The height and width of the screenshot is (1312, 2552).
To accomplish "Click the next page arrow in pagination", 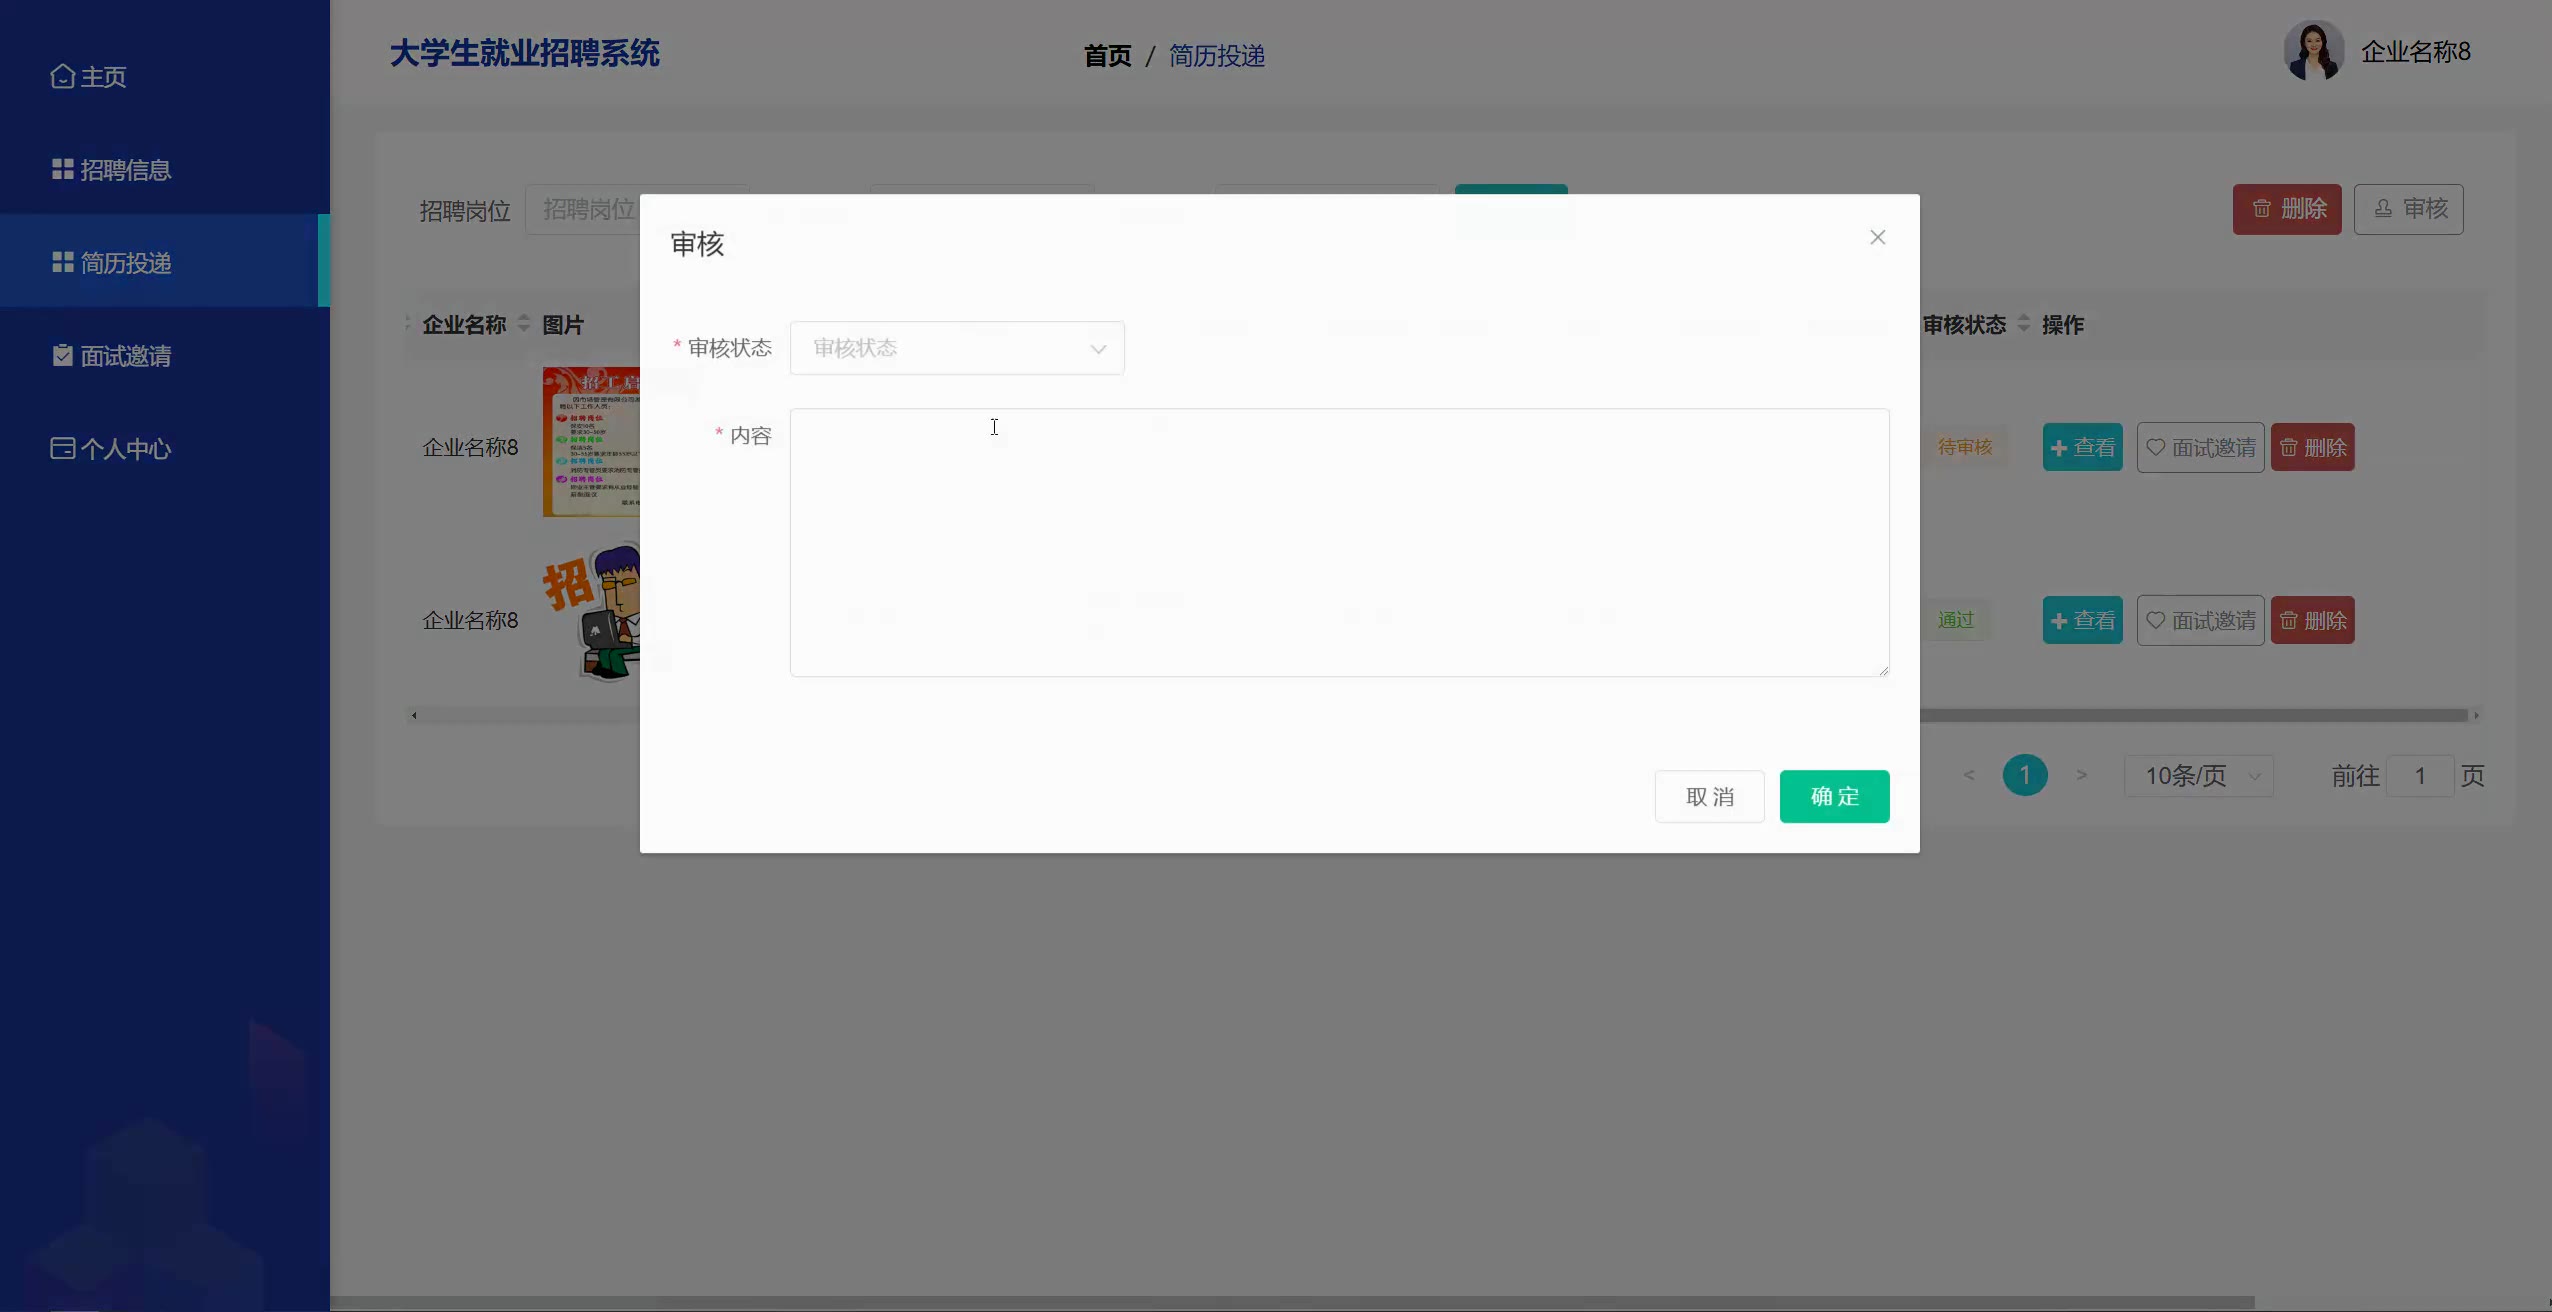I will [2081, 776].
